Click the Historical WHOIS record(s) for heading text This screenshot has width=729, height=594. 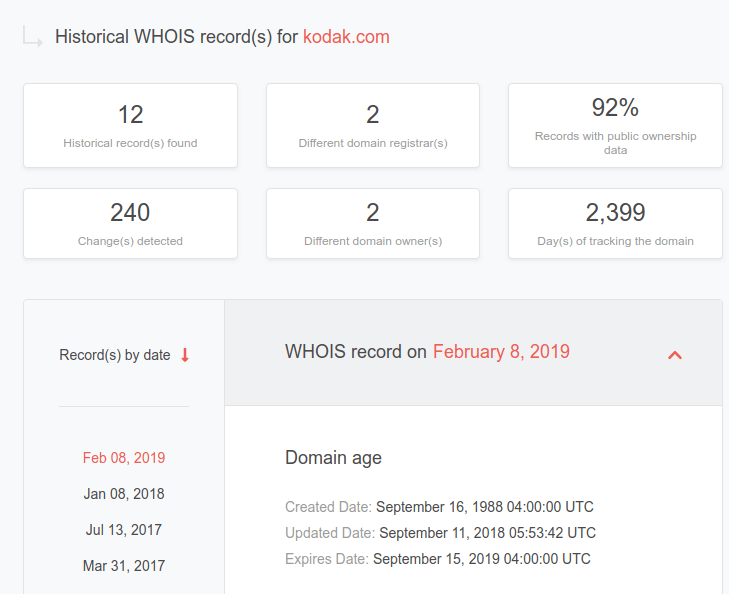point(177,37)
